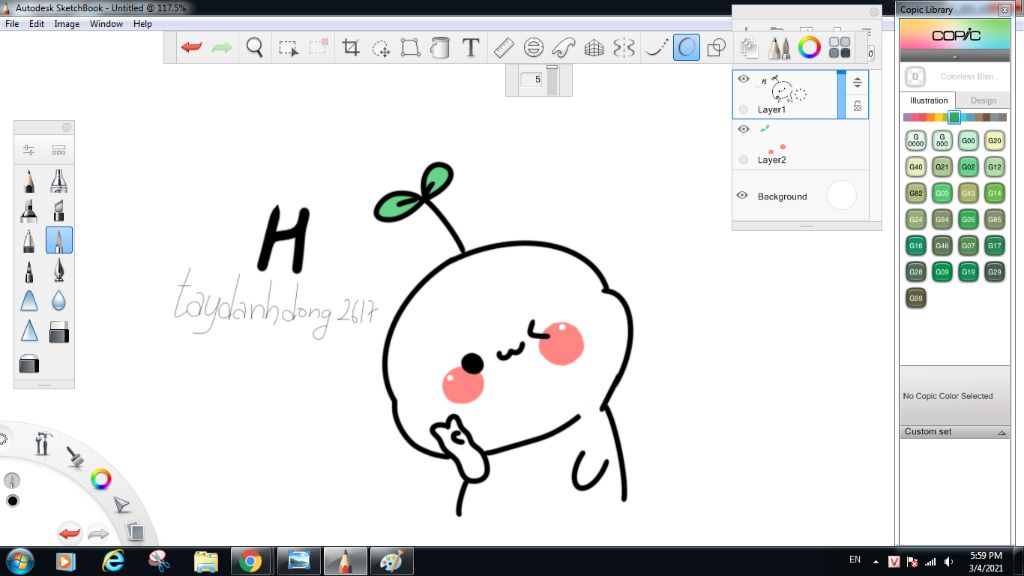Enable the Ruler guide tool
The height and width of the screenshot is (576, 1024).
tap(503, 48)
